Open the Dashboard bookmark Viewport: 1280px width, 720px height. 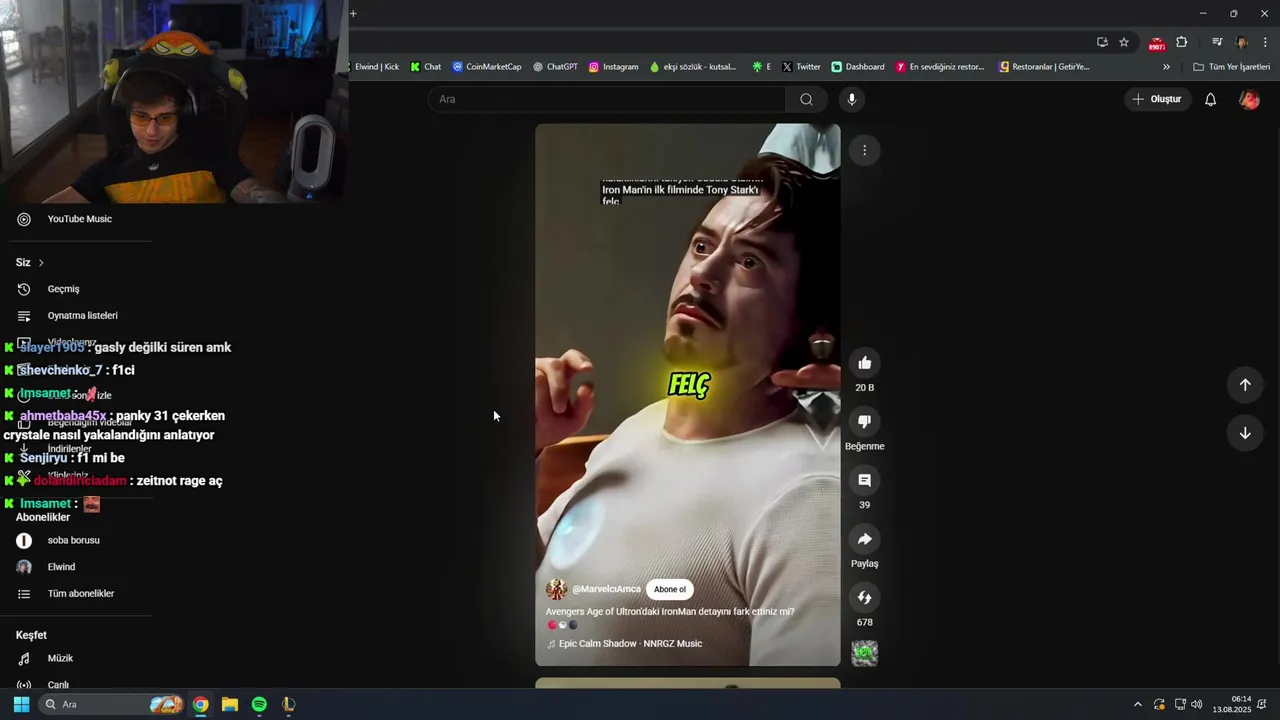coord(858,67)
